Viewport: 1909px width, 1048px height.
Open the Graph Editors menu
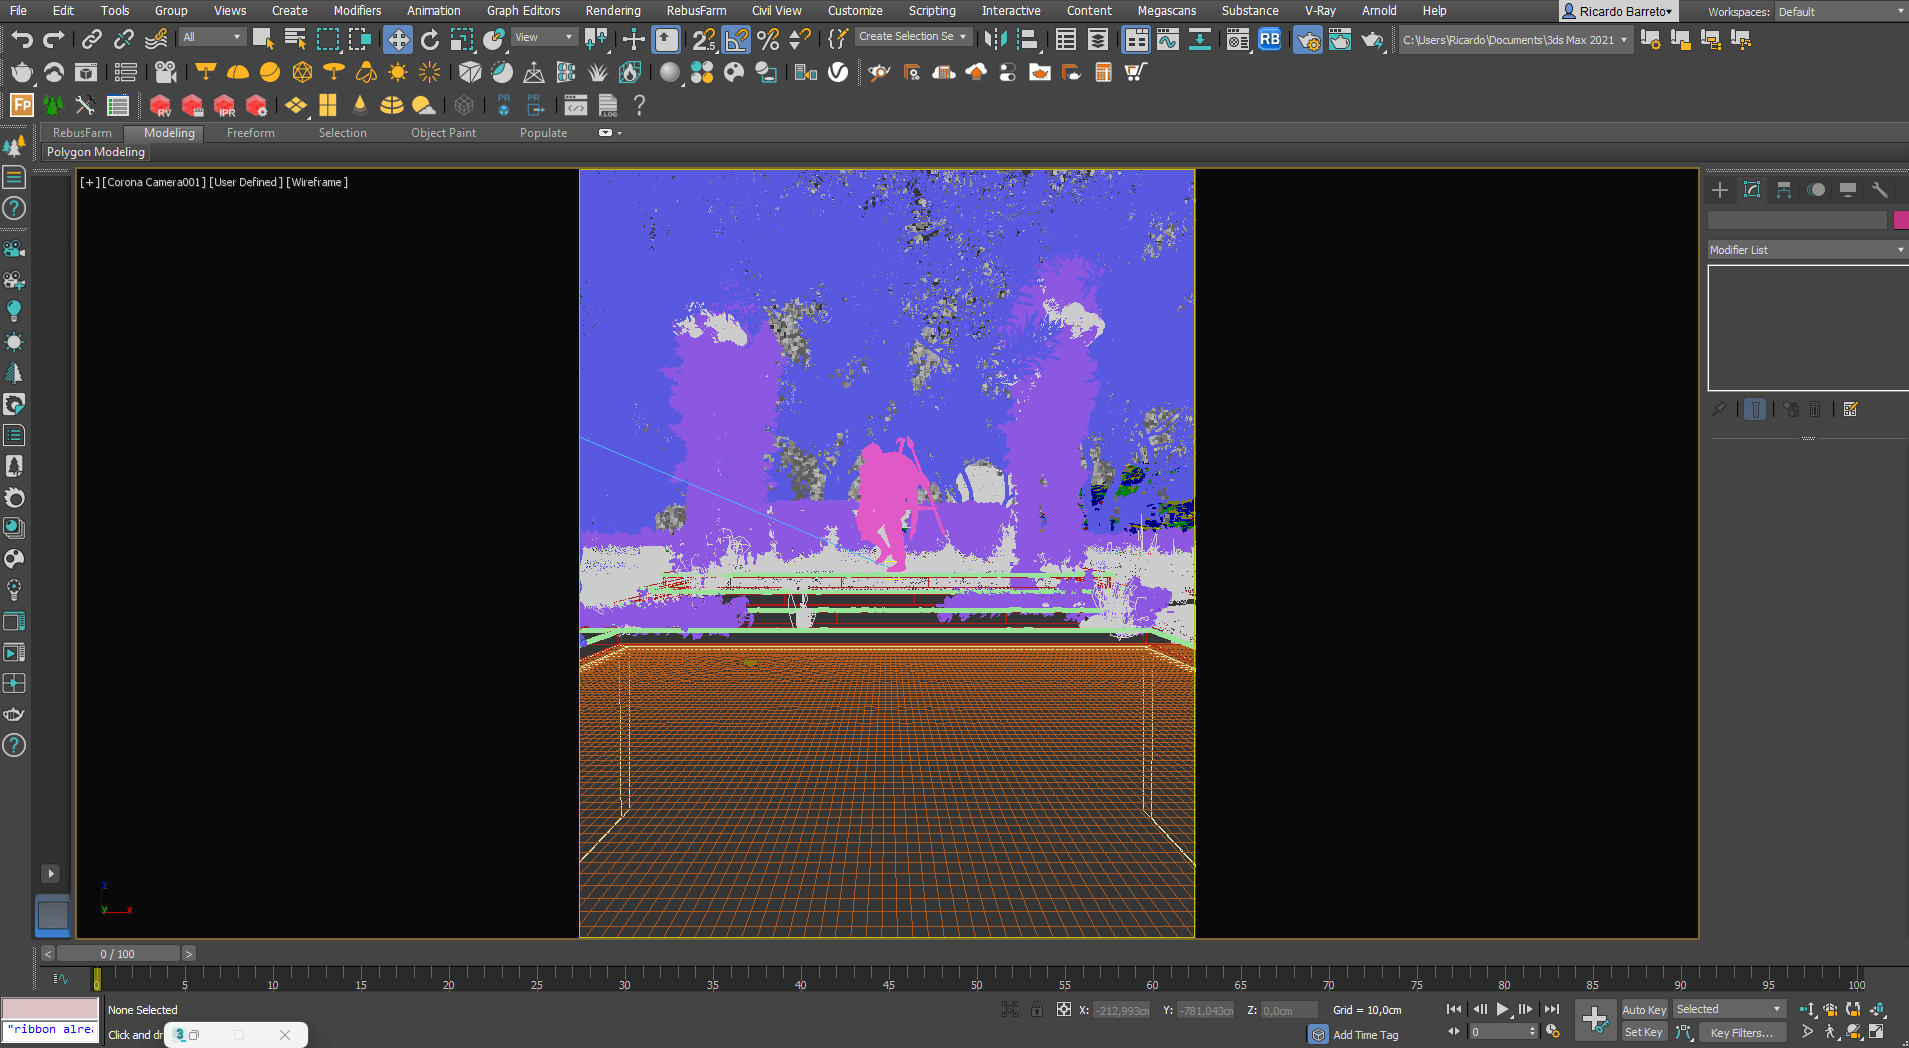pyautogui.click(x=523, y=11)
